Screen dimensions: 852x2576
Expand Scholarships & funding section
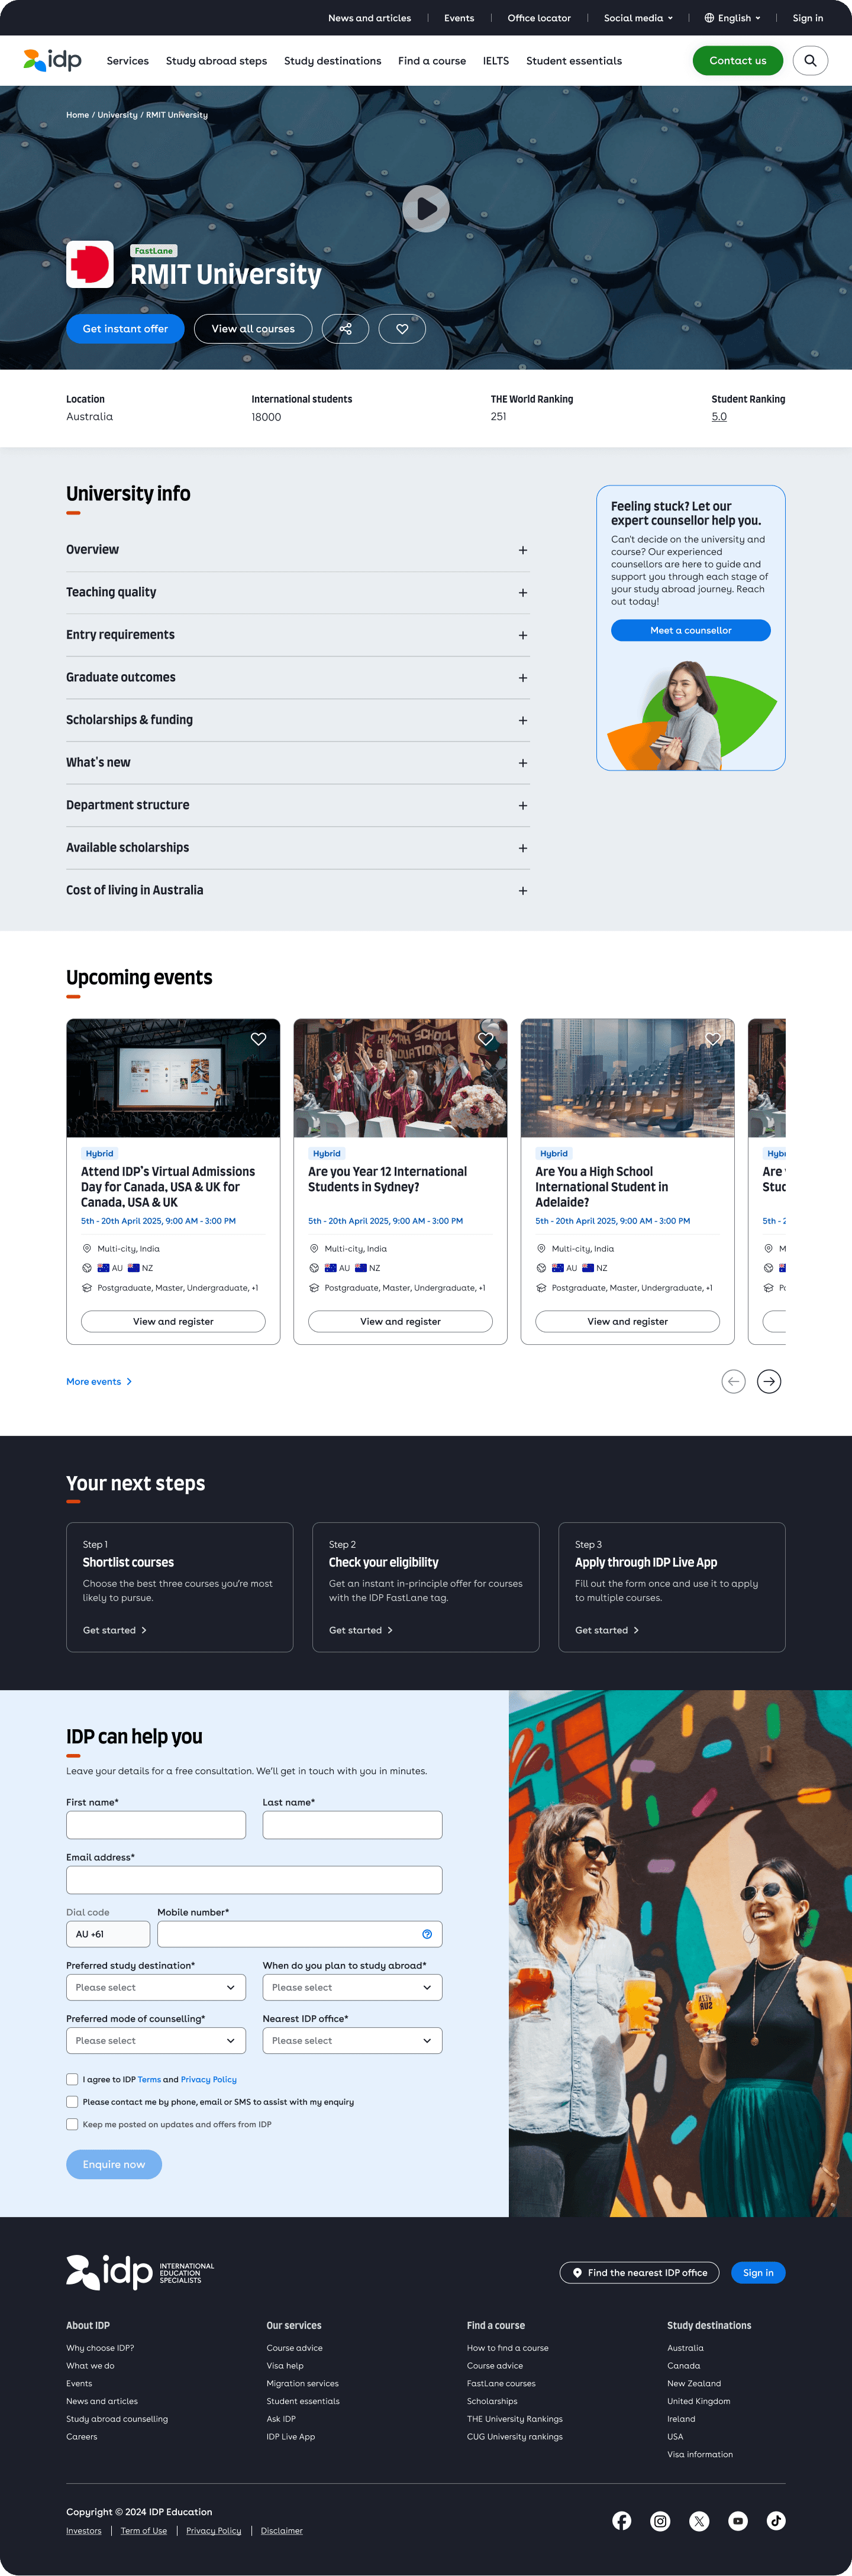tap(298, 720)
